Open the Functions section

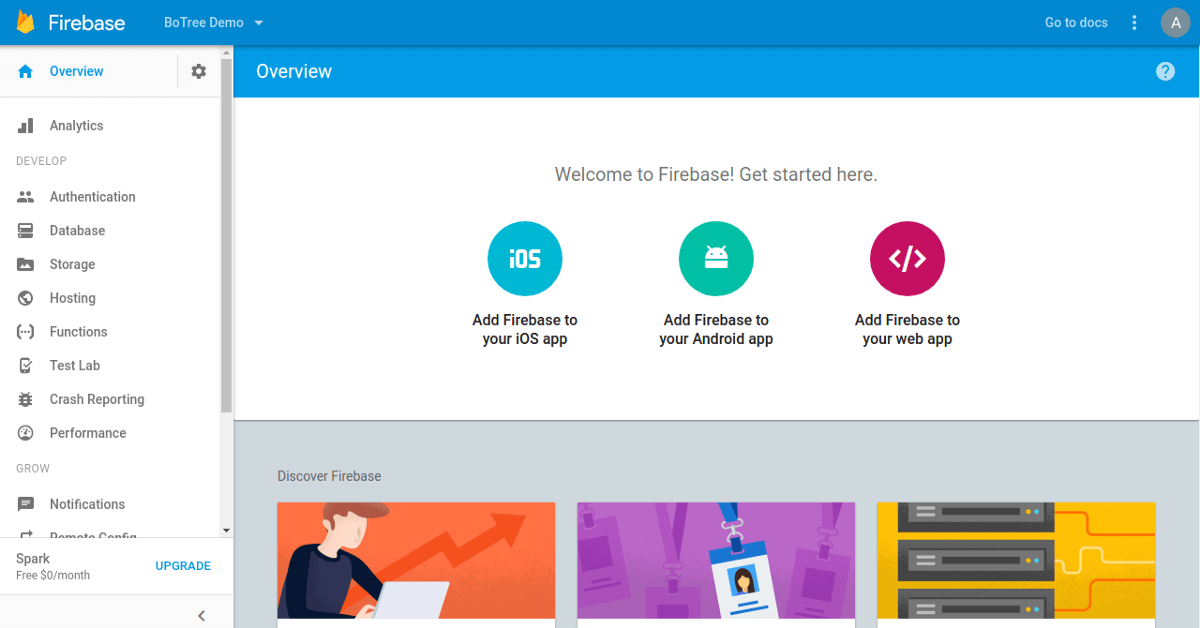[78, 332]
